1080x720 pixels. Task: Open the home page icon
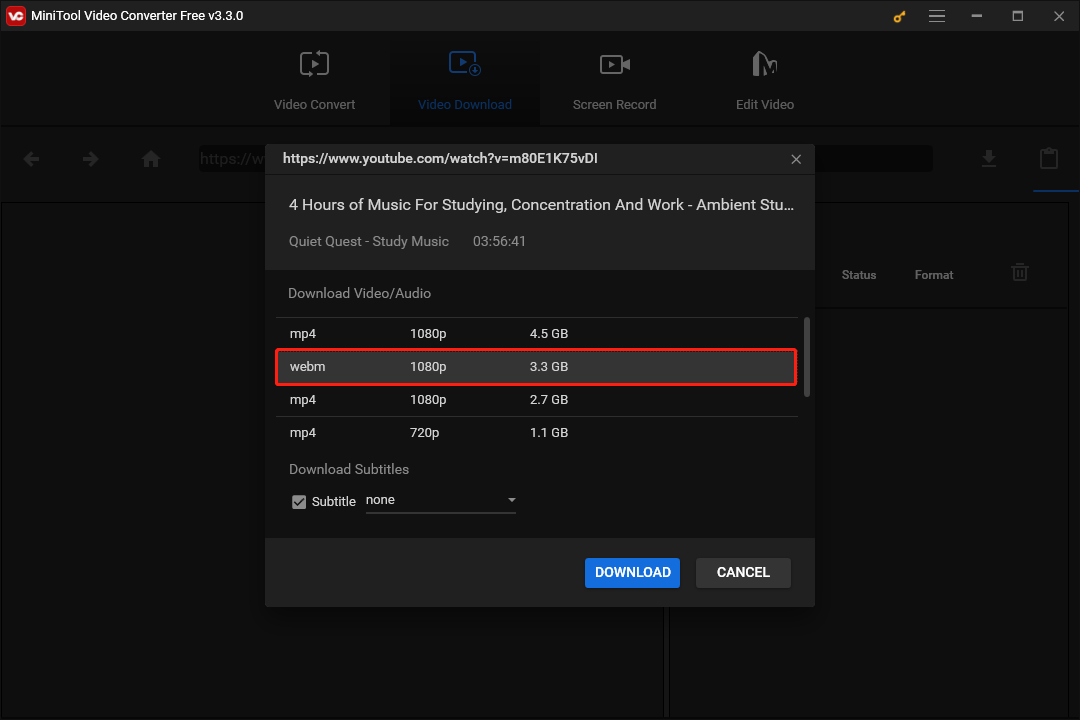pyautogui.click(x=150, y=158)
